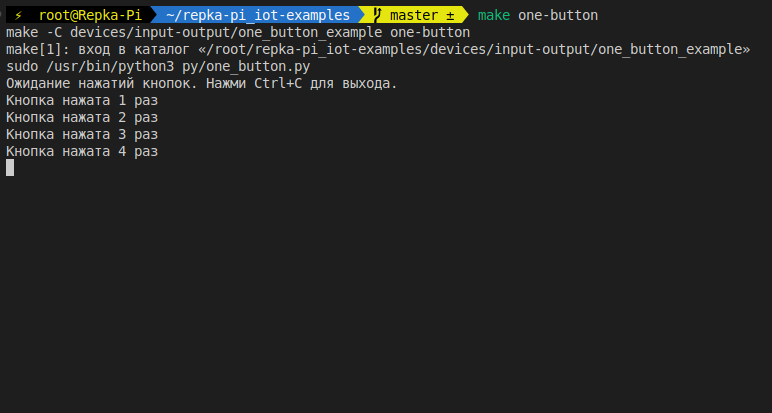Click the one-button argument in the command line
Image resolution: width=772 pixels, height=413 pixels.
click(x=558, y=15)
